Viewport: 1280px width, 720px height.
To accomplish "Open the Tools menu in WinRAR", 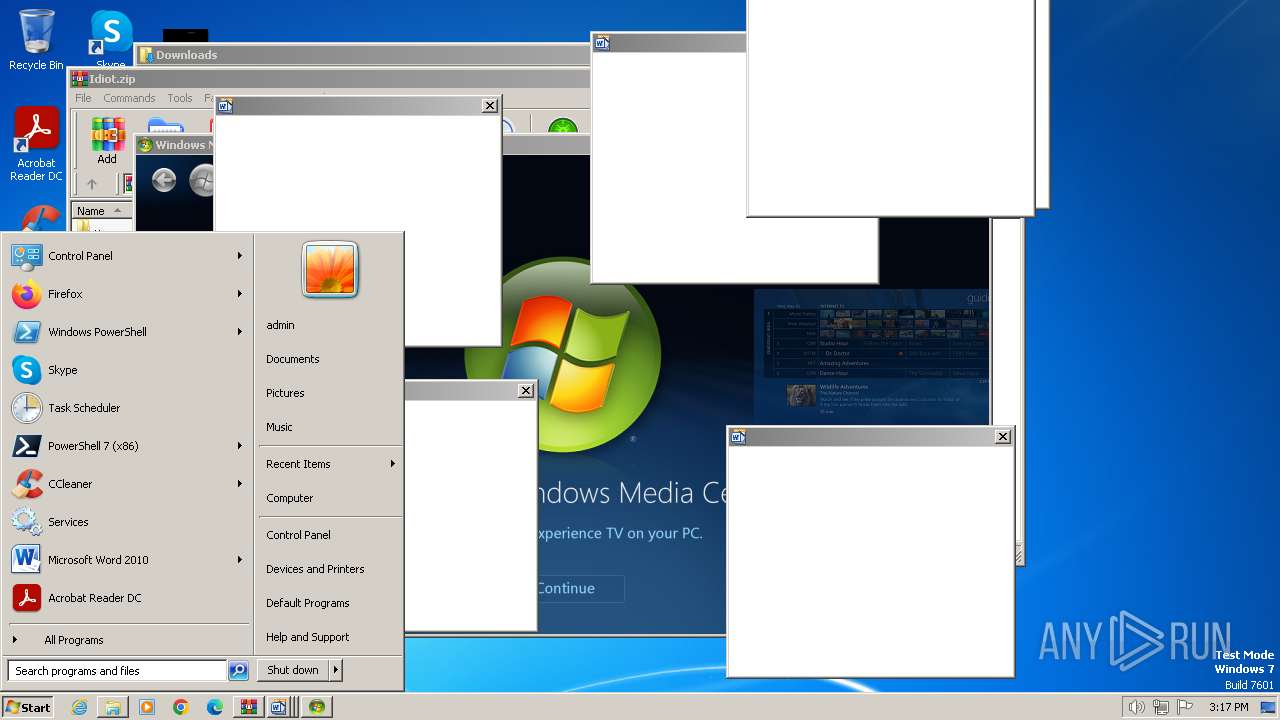I will pos(180,98).
